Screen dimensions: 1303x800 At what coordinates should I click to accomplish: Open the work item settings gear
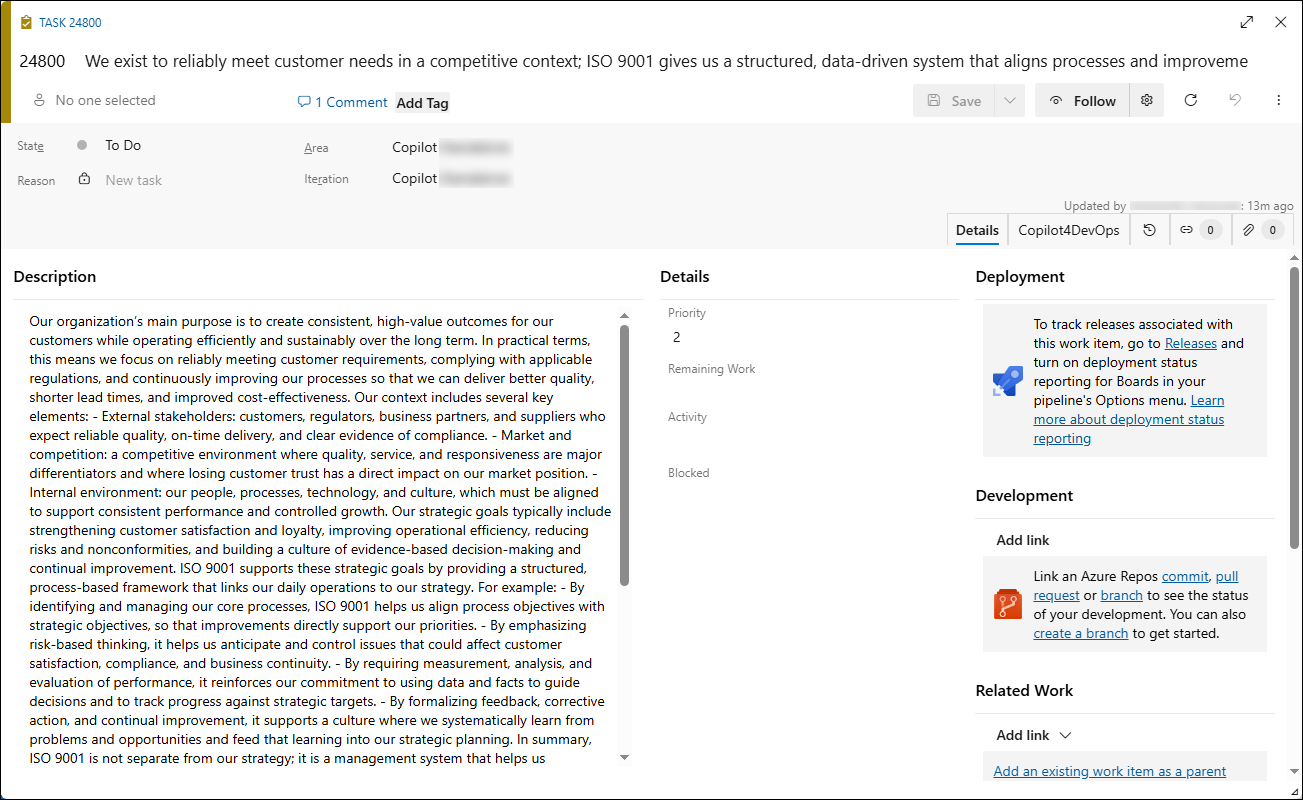(1147, 100)
